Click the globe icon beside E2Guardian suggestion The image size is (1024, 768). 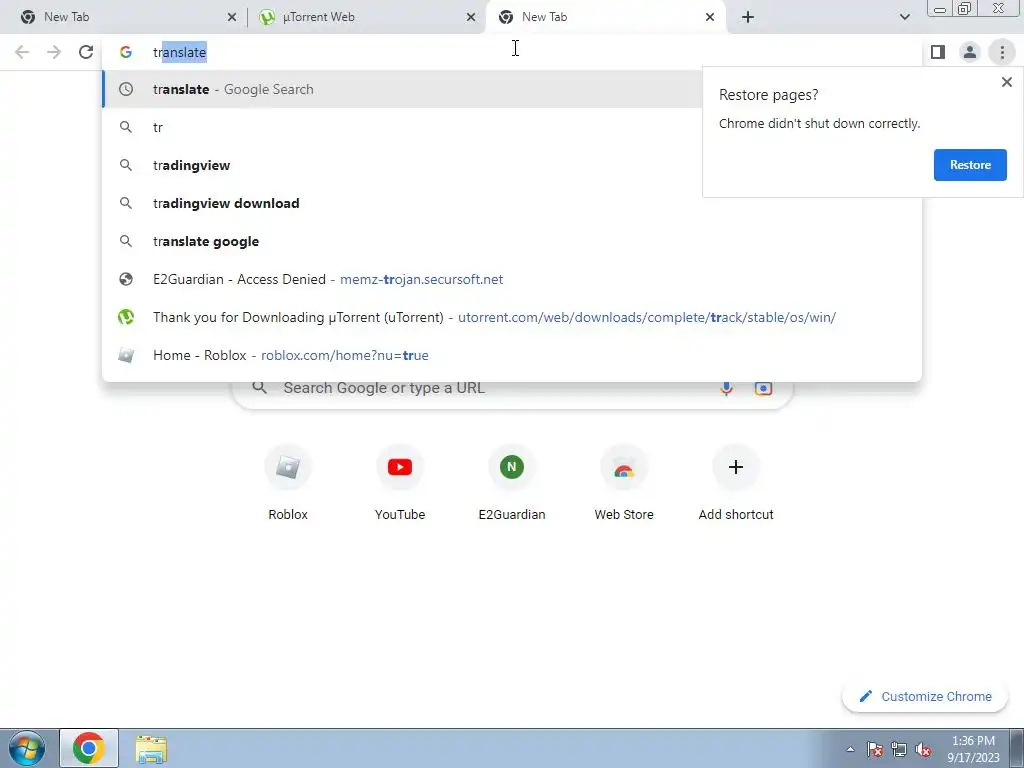[x=126, y=280]
